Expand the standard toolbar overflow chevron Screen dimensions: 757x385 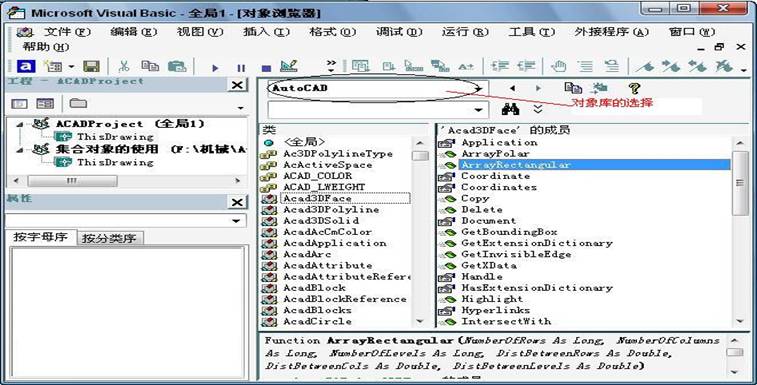pos(331,66)
